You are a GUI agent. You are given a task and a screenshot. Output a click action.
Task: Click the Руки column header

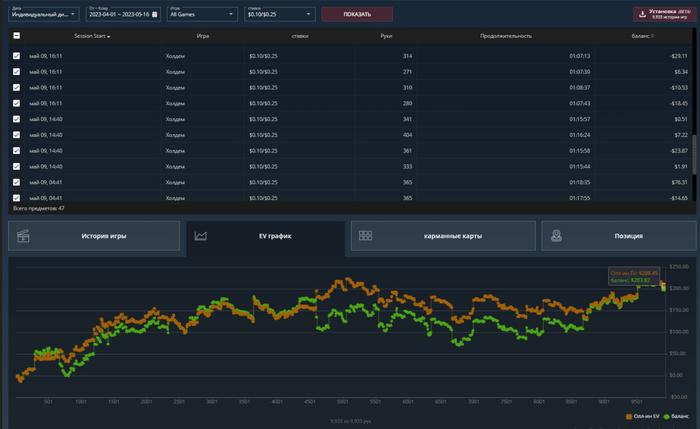[386, 36]
